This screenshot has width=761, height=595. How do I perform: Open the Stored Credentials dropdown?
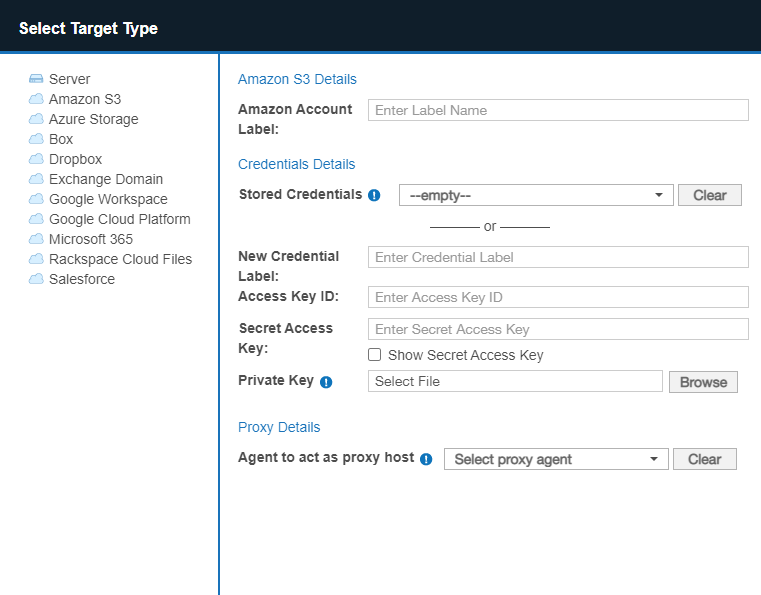pyautogui.click(x=536, y=196)
